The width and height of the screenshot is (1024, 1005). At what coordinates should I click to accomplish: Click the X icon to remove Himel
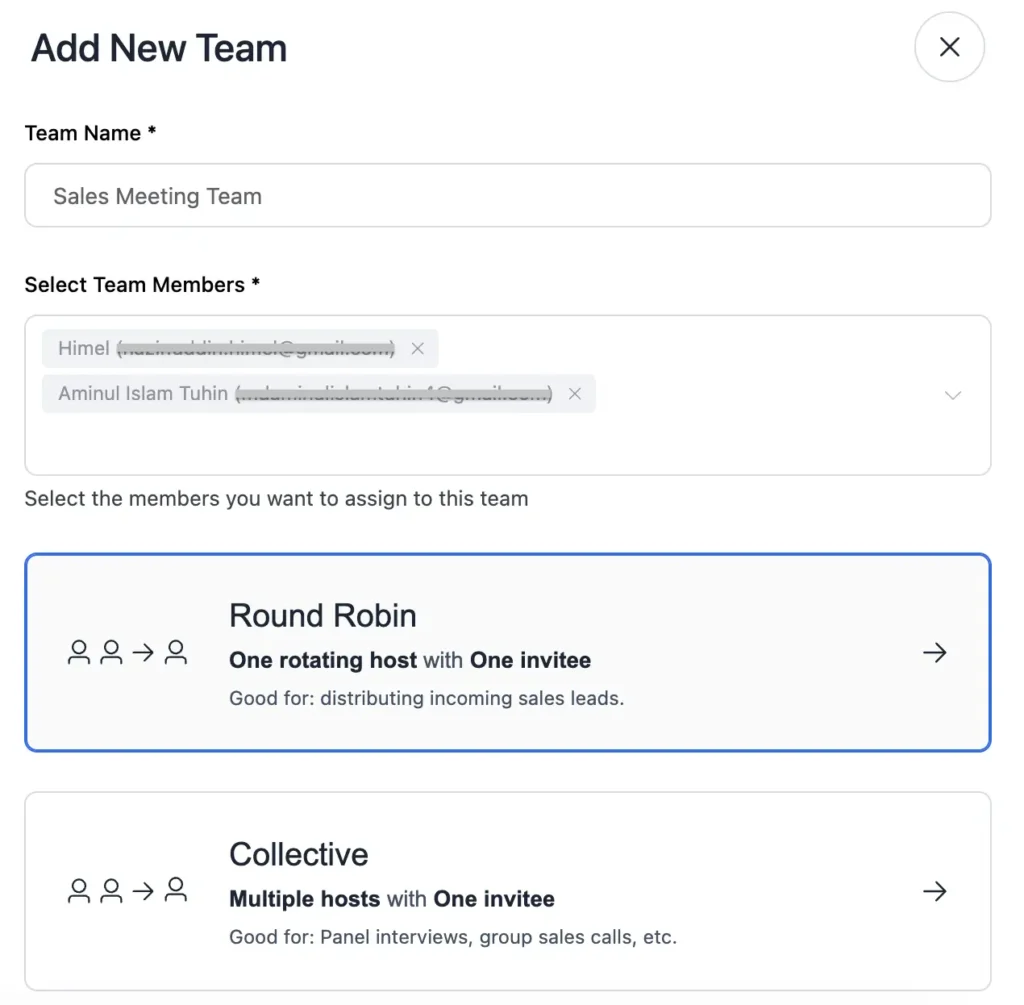(x=418, y=348)
